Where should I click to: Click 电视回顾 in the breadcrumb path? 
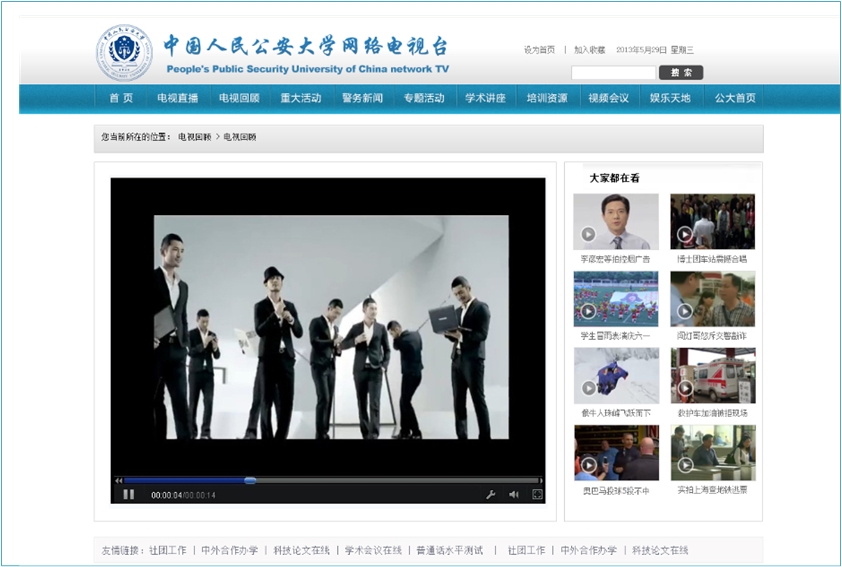194,137
